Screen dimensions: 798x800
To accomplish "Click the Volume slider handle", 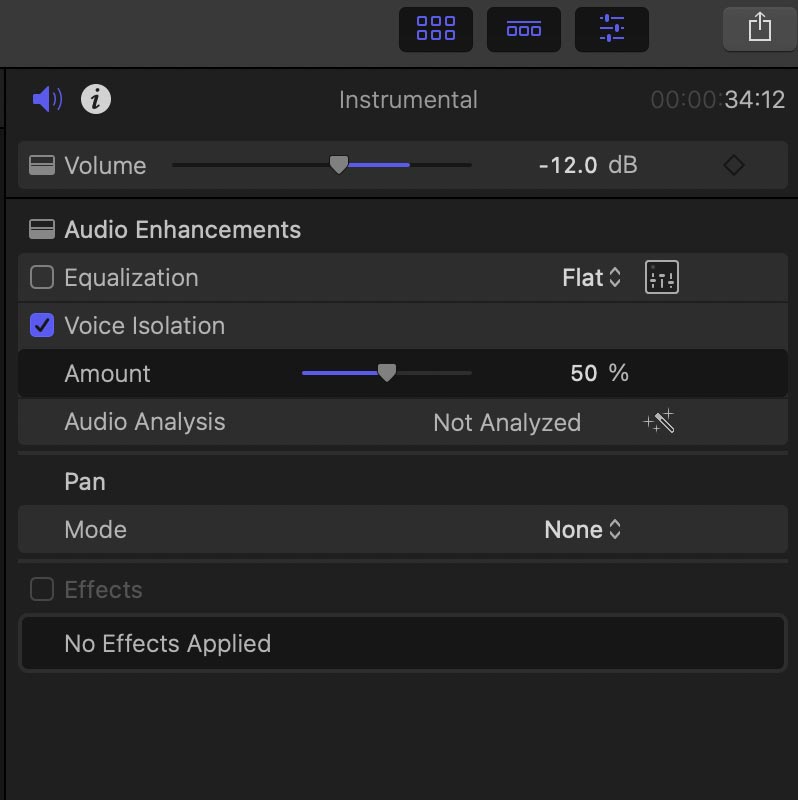I will pyautogui.click(x=339, y=165).
